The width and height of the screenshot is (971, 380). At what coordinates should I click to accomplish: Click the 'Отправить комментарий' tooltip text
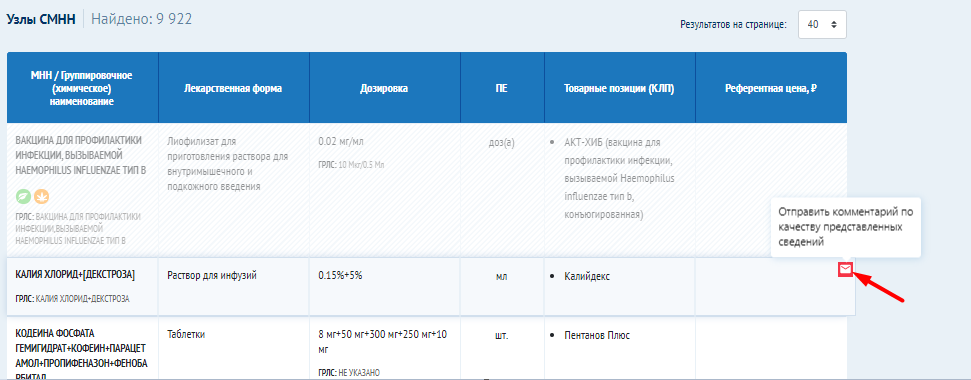pos(845,227)
